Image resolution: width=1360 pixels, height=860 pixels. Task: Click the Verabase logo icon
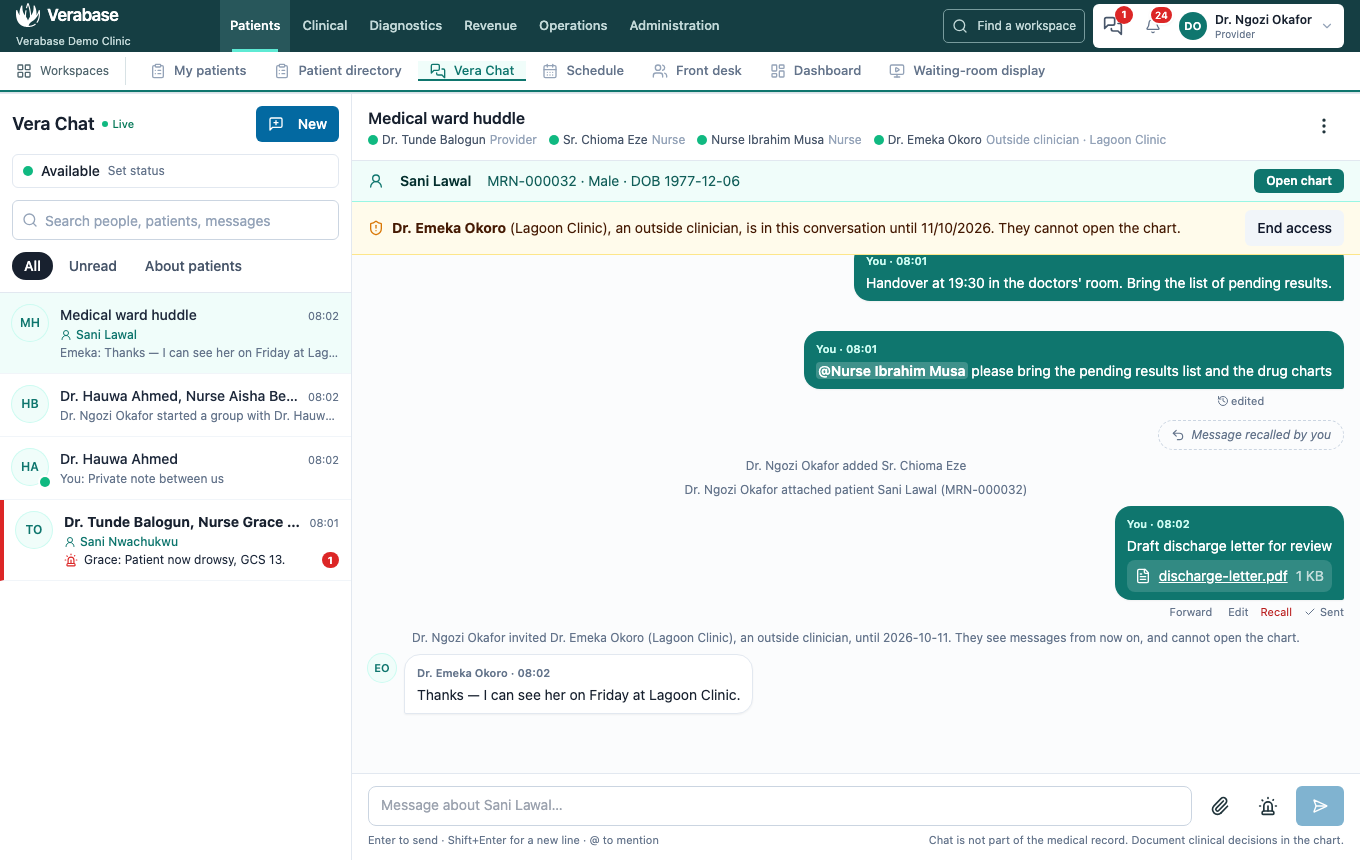click(x=28, y=15)
